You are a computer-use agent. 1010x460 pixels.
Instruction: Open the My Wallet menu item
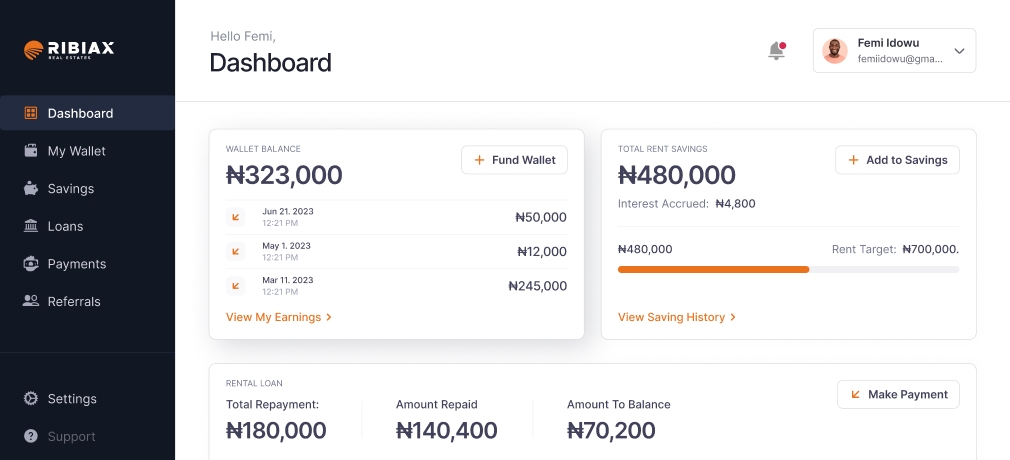[76, 151]
